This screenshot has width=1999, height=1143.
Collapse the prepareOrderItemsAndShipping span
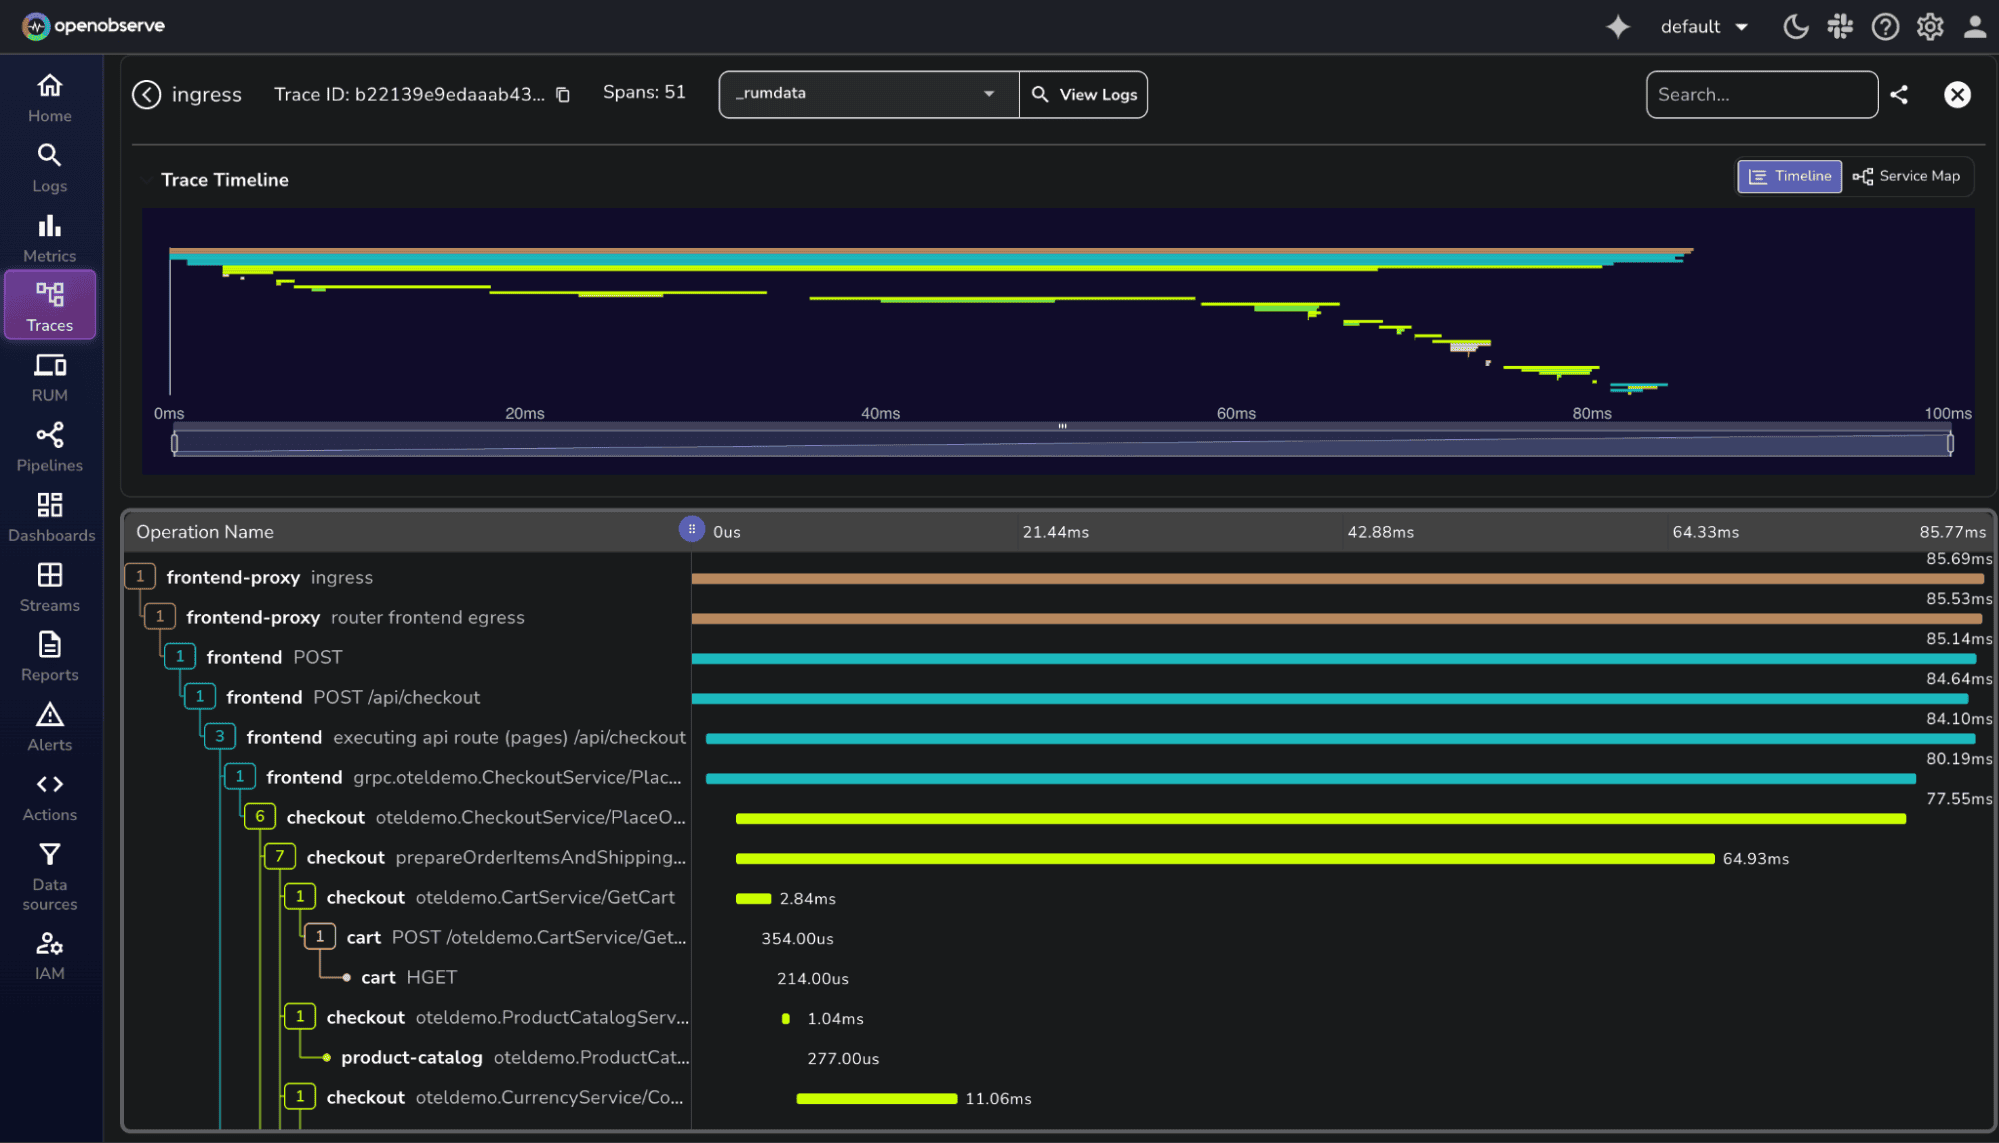pyautogui.click(x=279, y=856)
